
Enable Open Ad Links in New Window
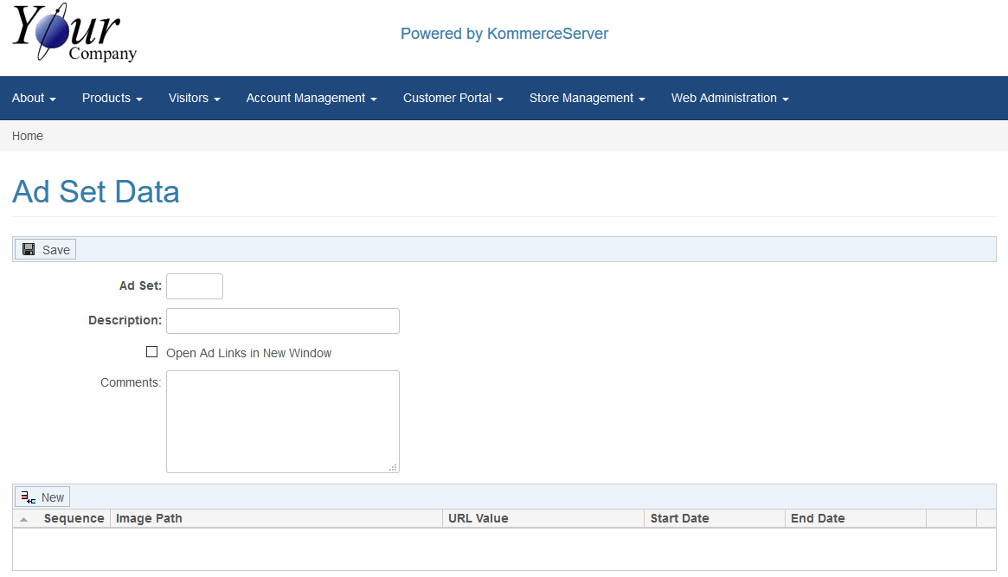152,352
